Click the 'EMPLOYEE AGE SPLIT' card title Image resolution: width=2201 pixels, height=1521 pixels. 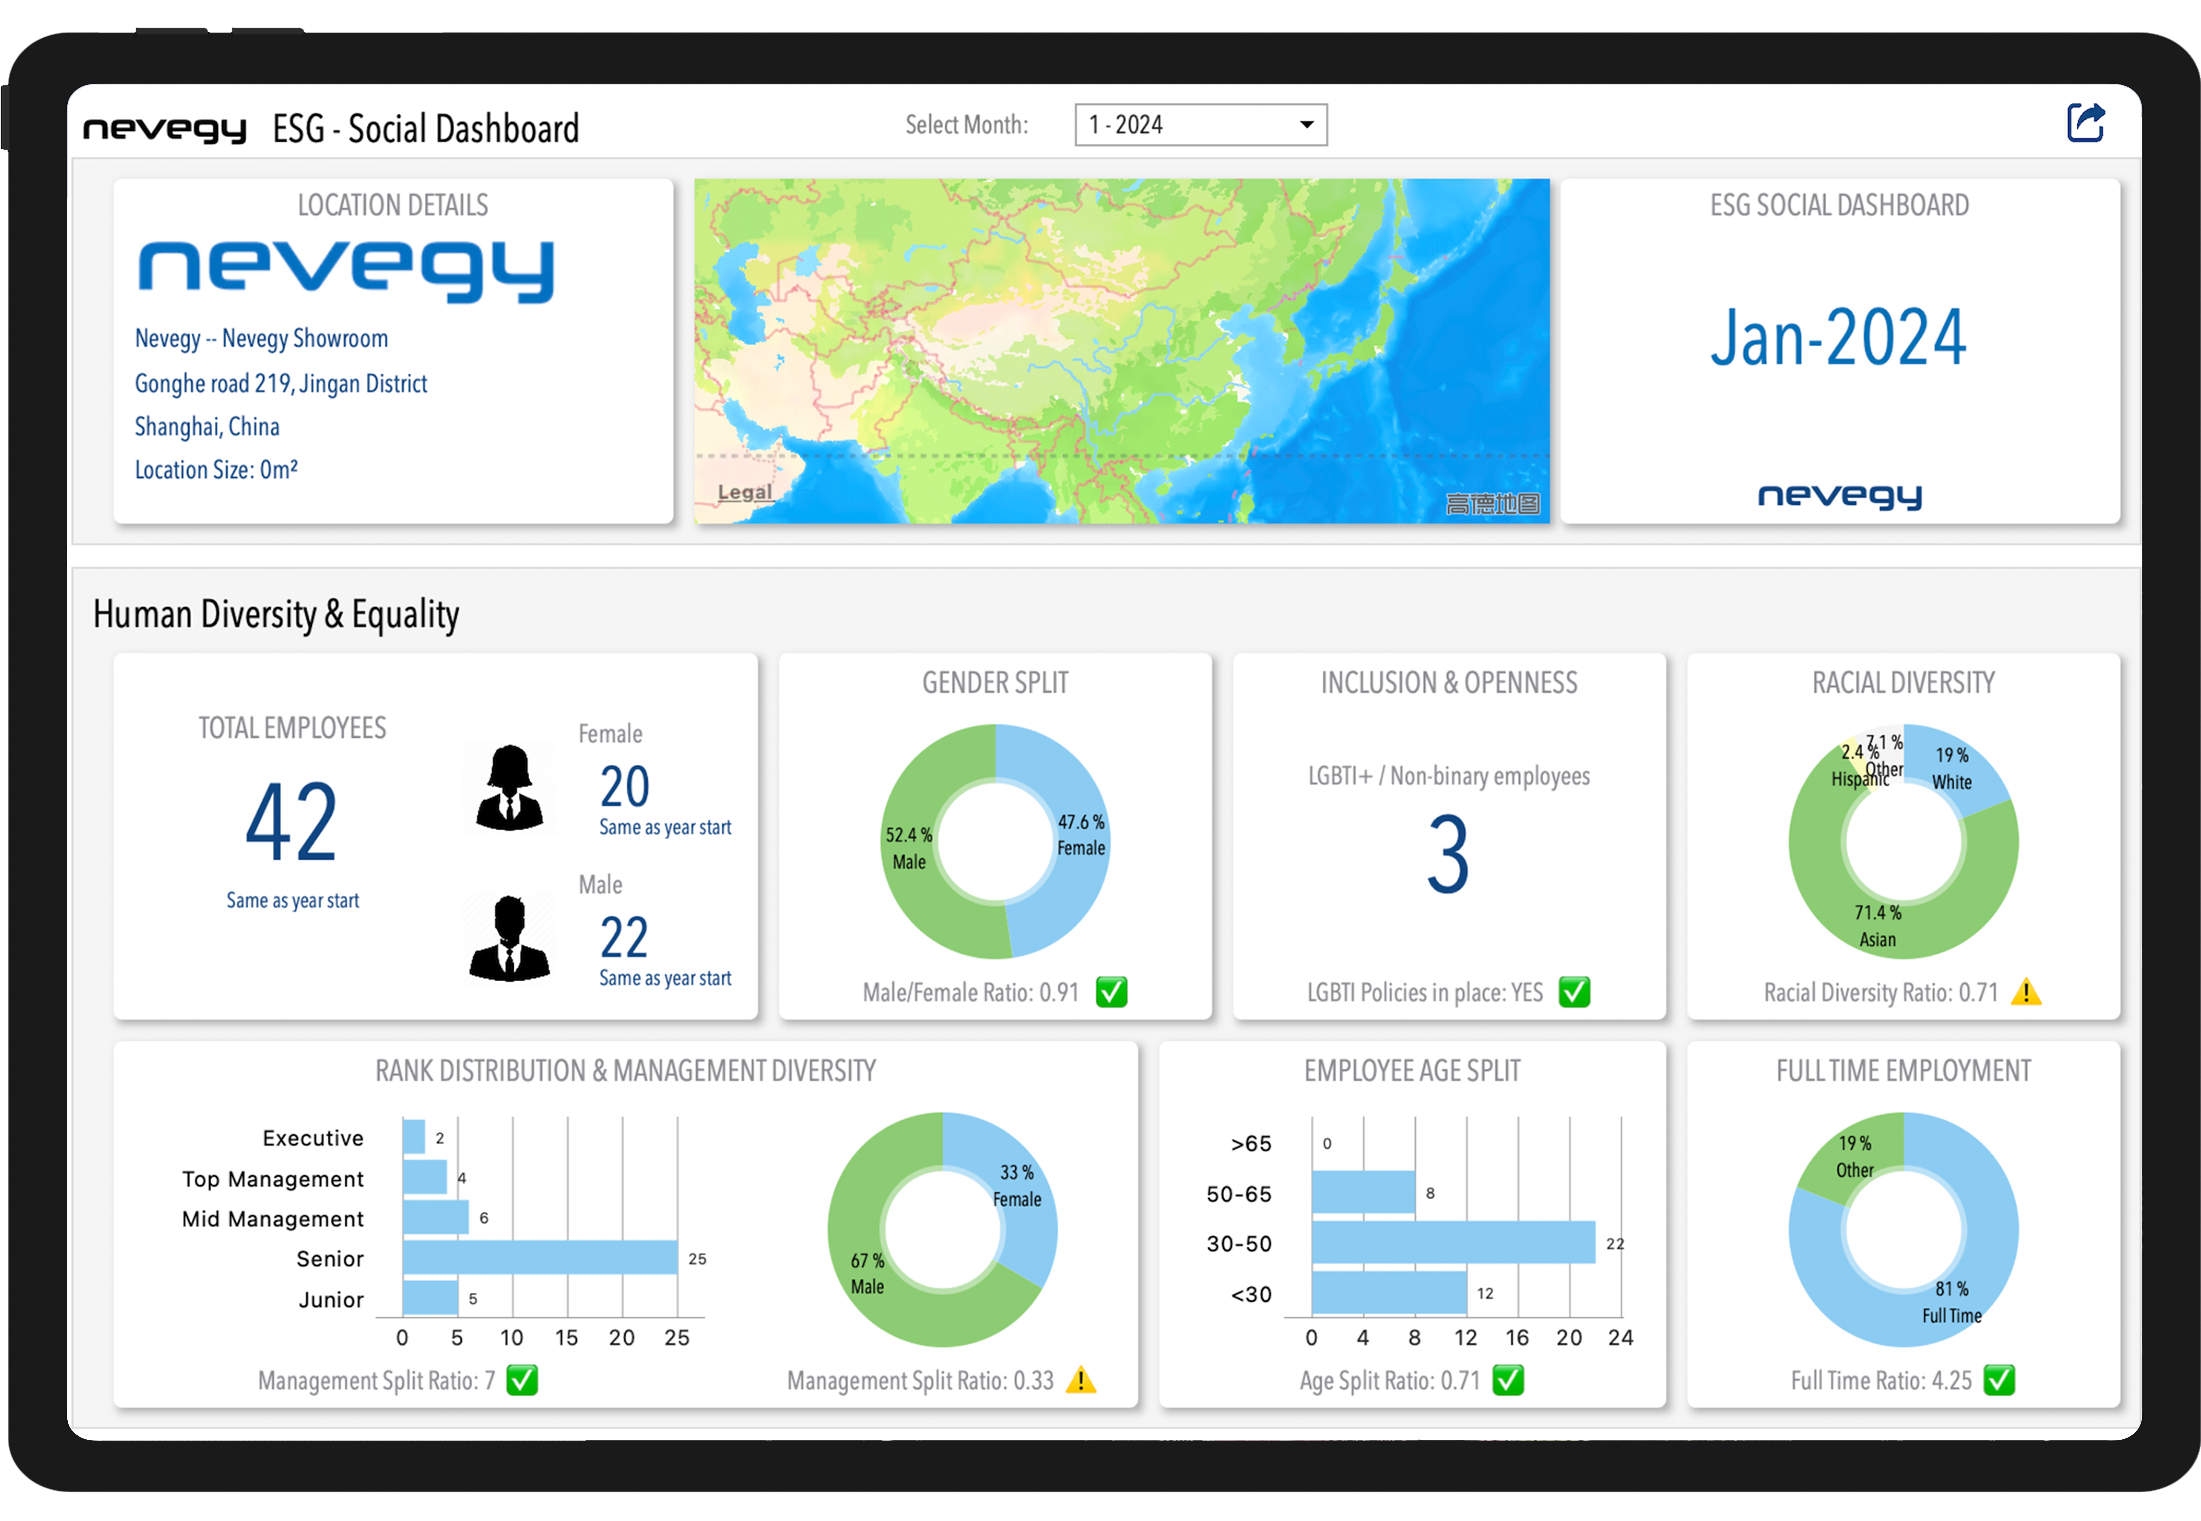(x=1412, y=1071)
